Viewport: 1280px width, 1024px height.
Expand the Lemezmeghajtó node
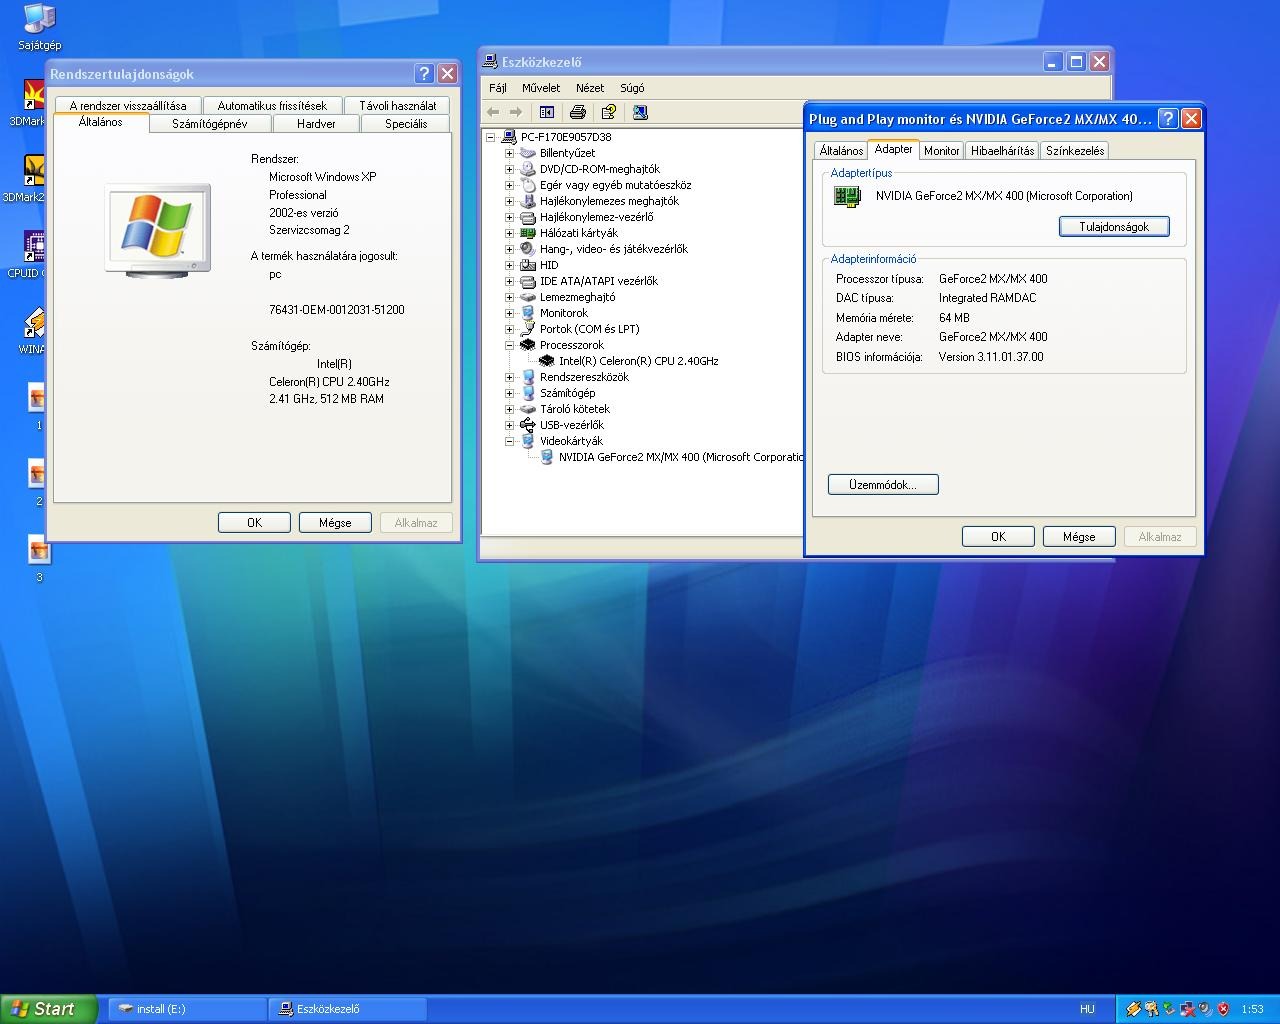coord(509,297)
